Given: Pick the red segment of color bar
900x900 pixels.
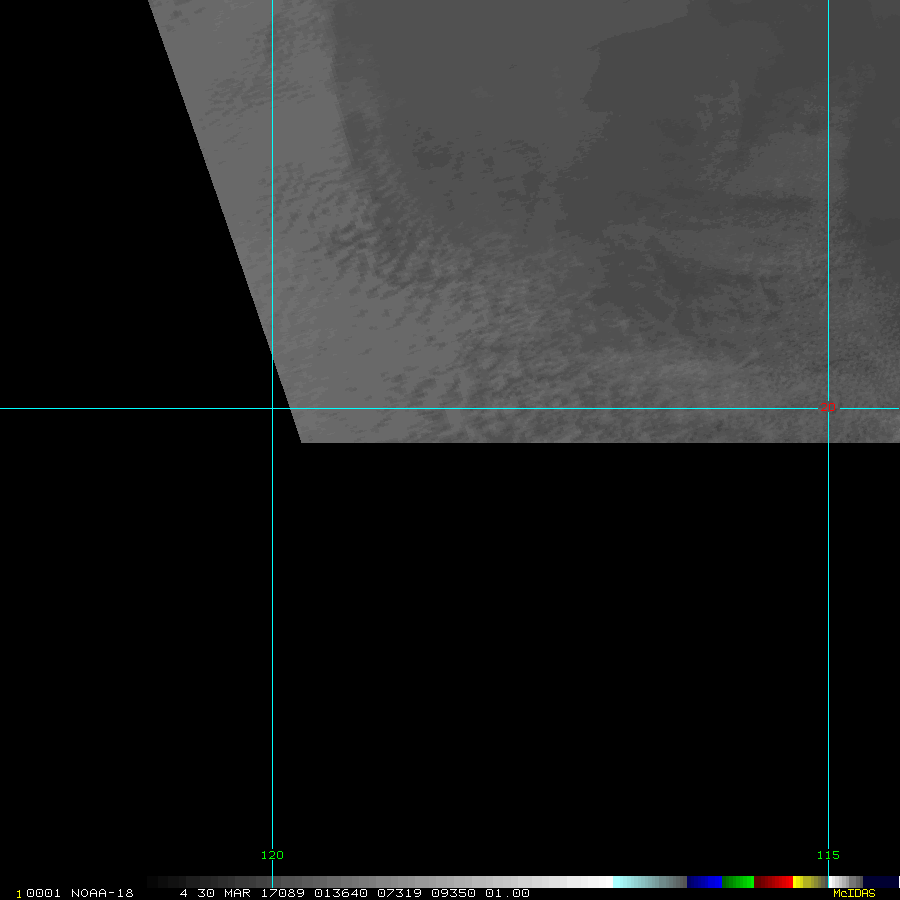Looking at the screenshot, I should coord(773,882).
